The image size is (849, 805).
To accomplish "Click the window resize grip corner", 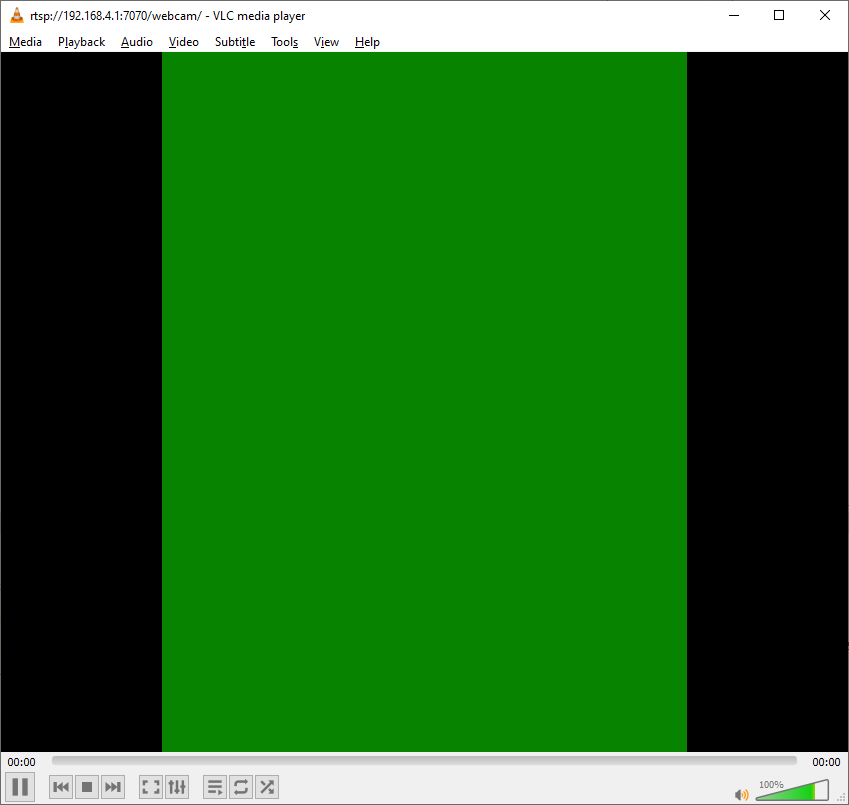I will [x=841, y=797].
